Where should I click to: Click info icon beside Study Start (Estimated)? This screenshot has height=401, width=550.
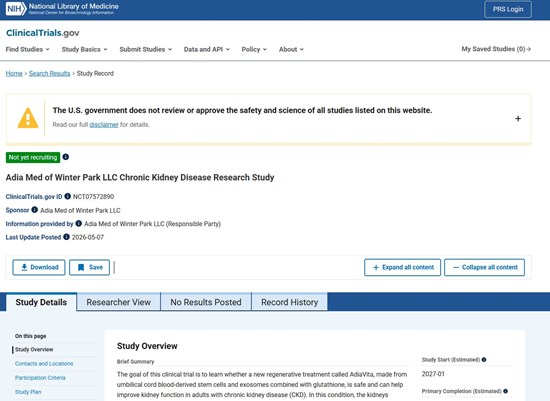484,360
